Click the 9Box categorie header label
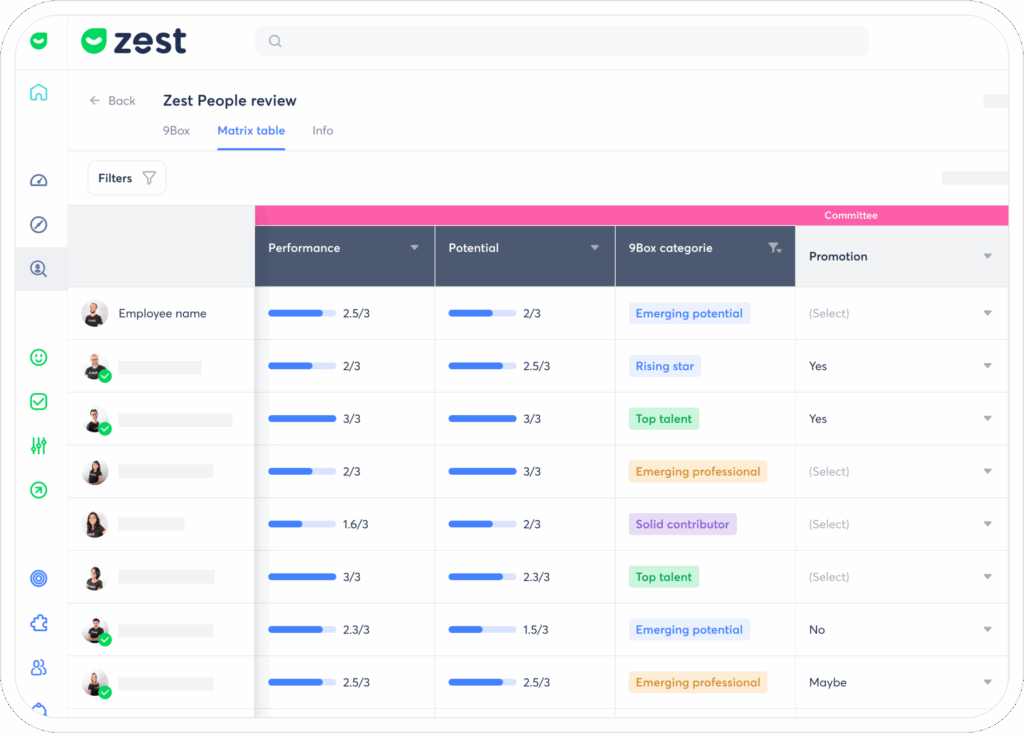The height and width of the screenshot is (733, 1024). coord(671,248)
